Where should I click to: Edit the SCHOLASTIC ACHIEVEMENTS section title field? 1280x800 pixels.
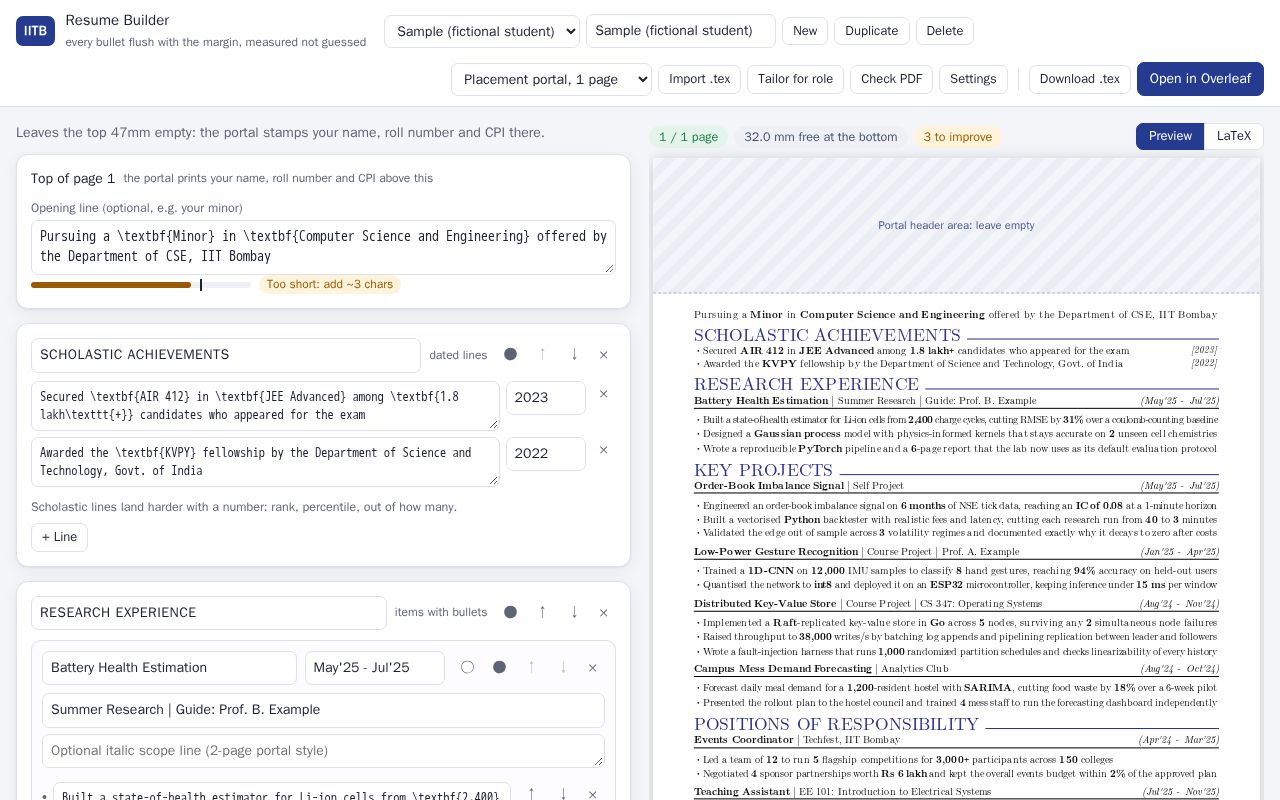(x=226, y=355)
